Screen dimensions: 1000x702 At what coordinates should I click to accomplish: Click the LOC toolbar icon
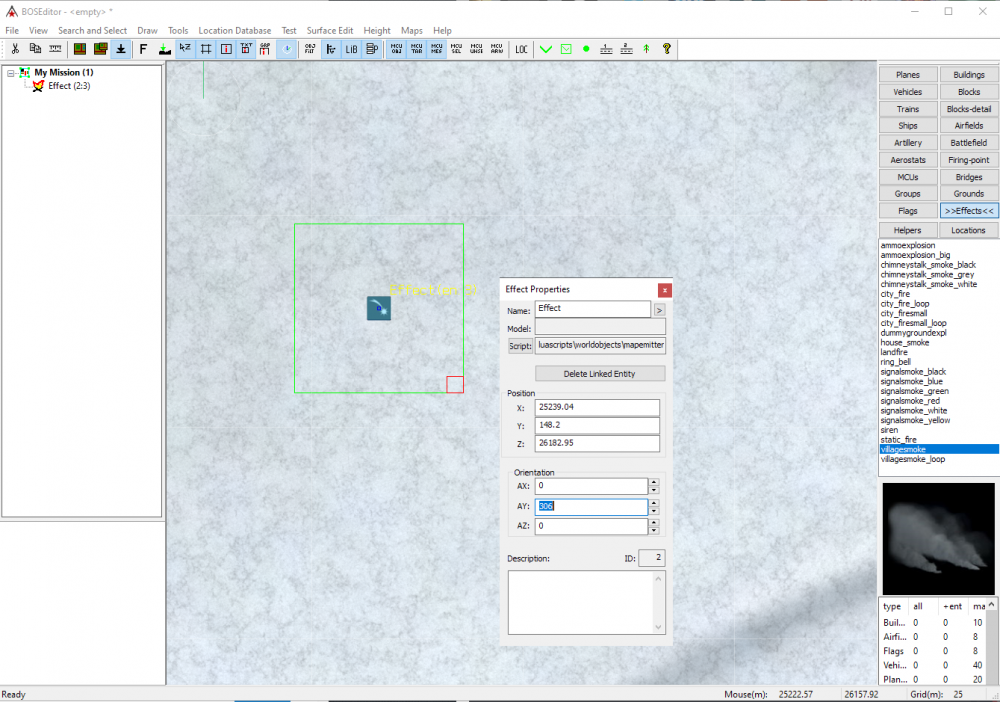tap(521, 49)
